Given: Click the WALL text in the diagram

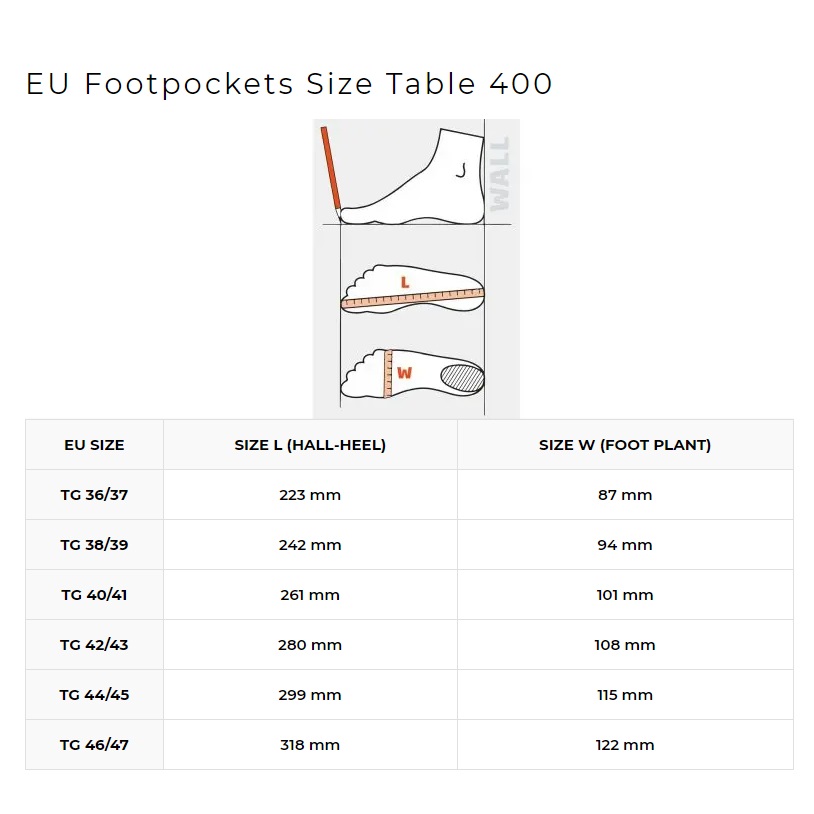Looking at the screenshot, I should (x=499, y=173).
